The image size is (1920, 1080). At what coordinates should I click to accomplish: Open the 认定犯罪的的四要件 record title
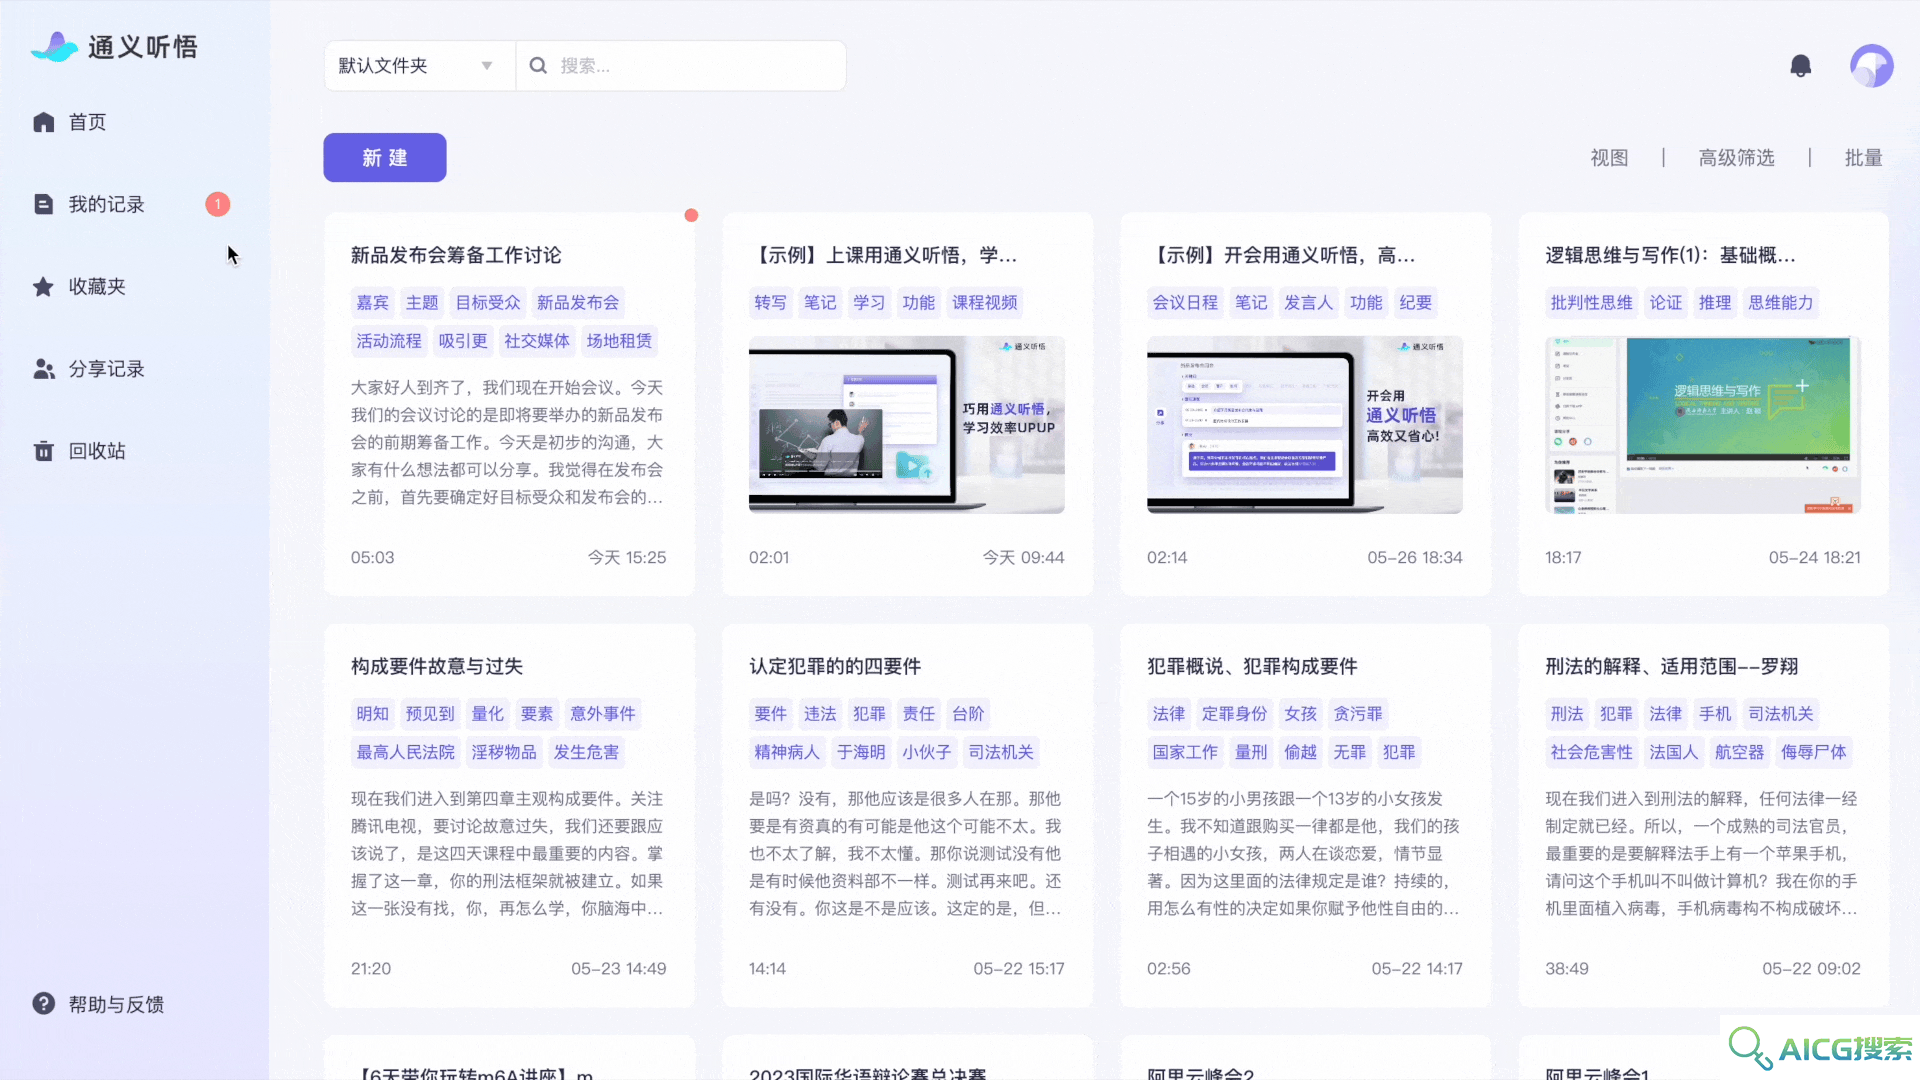coord(835,667)
